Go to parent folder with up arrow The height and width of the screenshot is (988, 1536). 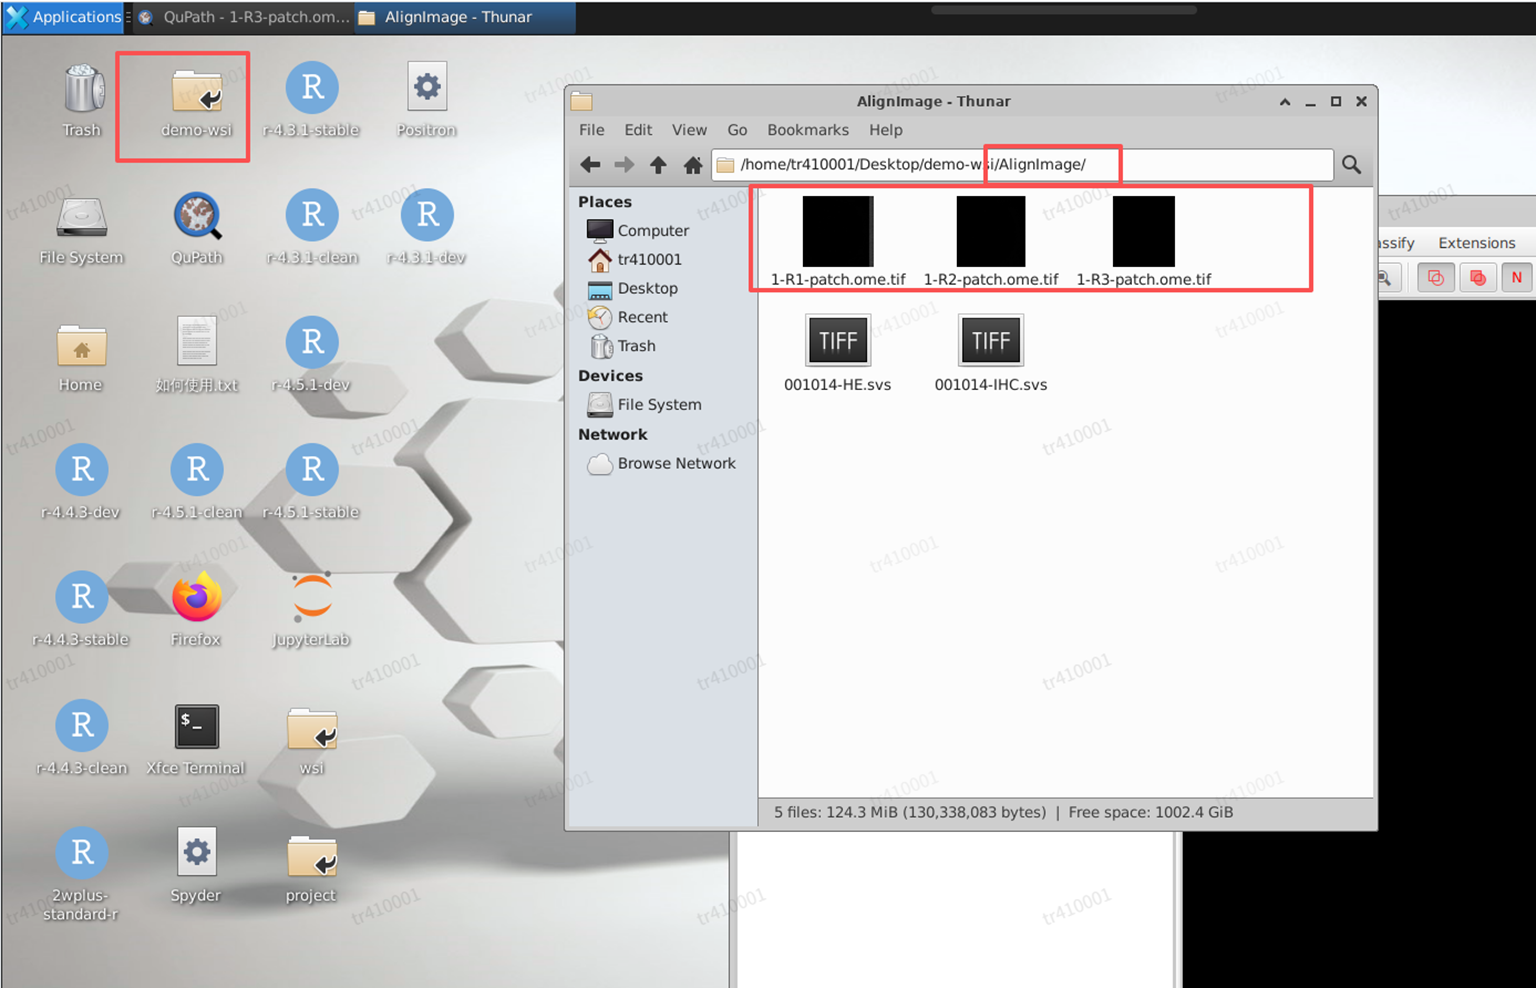[x=658, y=165]
